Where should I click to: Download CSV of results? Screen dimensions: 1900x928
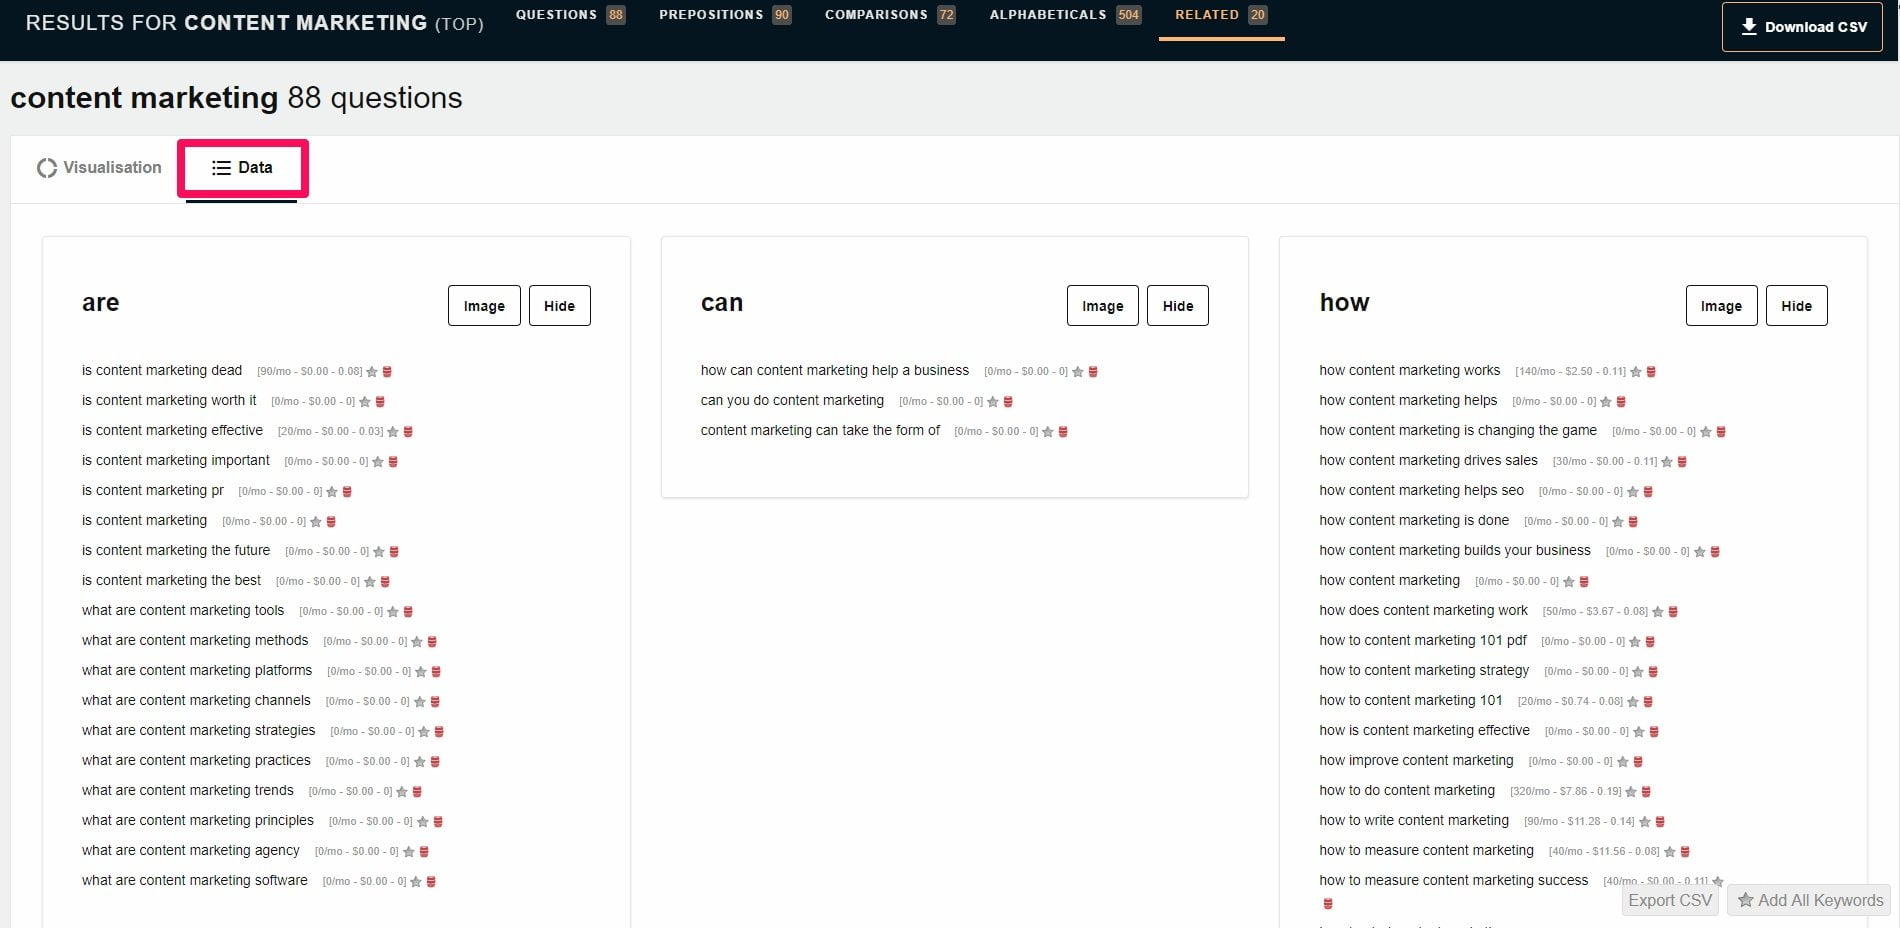[1802, 27]
